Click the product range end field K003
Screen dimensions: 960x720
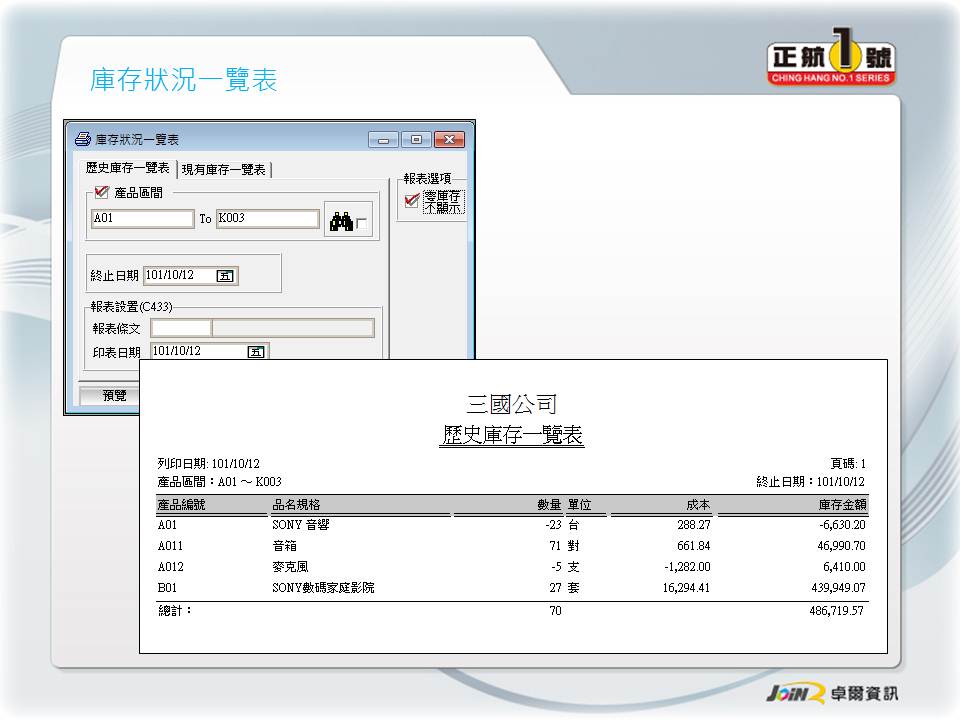coord(267,219)
